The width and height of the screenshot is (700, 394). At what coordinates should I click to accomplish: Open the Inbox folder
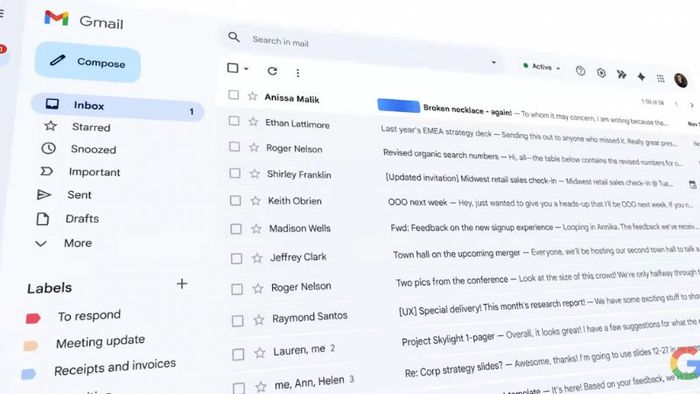click(x=117, y=107)
